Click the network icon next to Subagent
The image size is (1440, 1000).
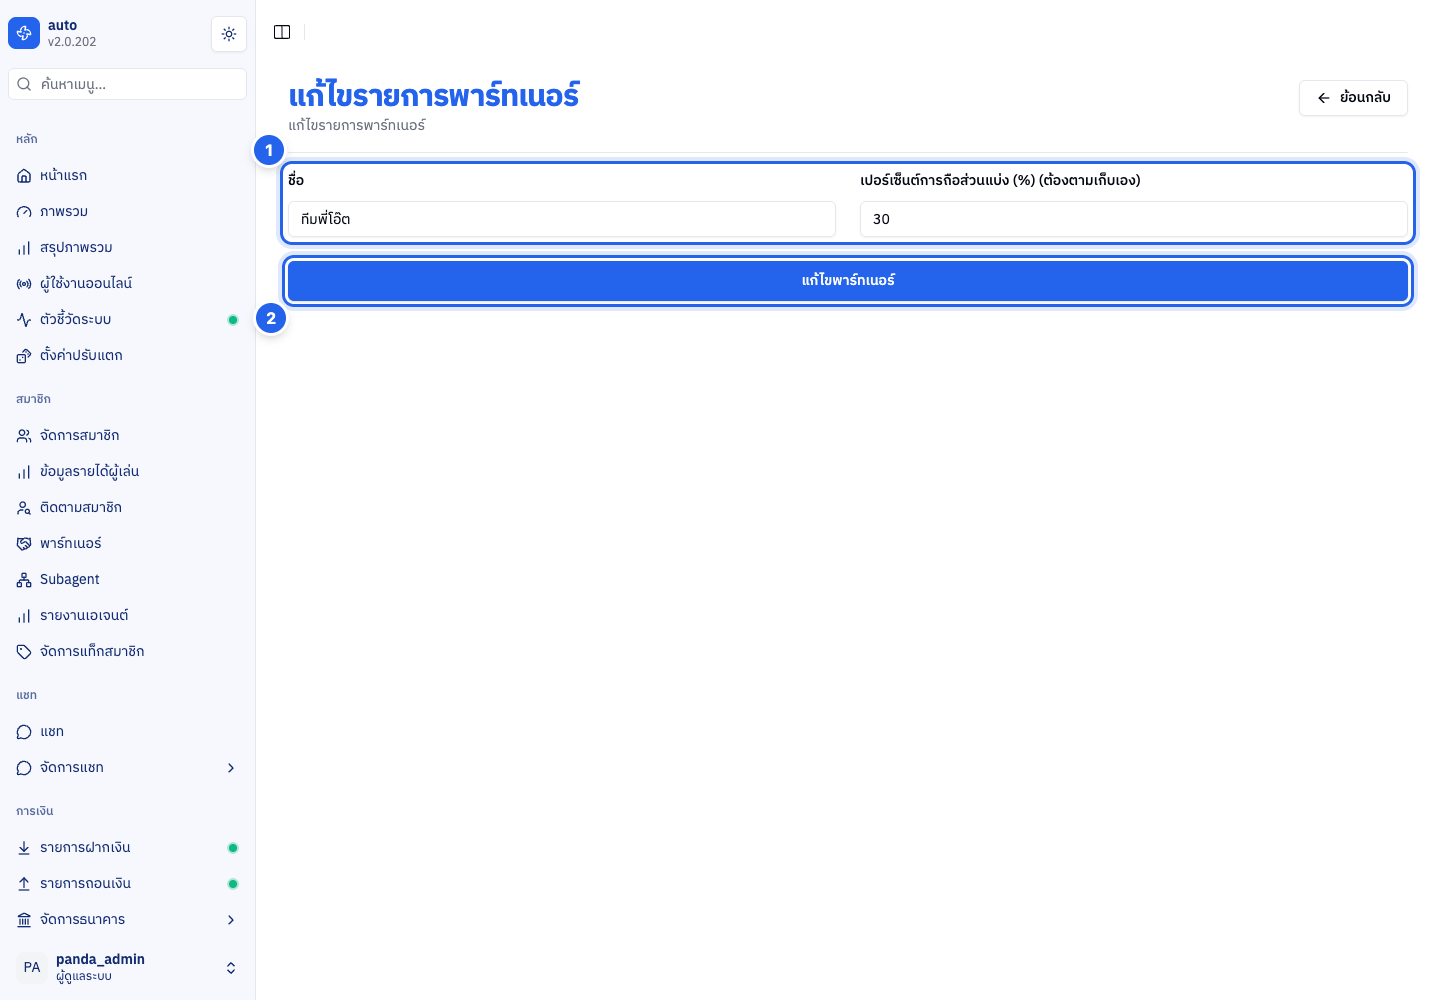[24, 580]
